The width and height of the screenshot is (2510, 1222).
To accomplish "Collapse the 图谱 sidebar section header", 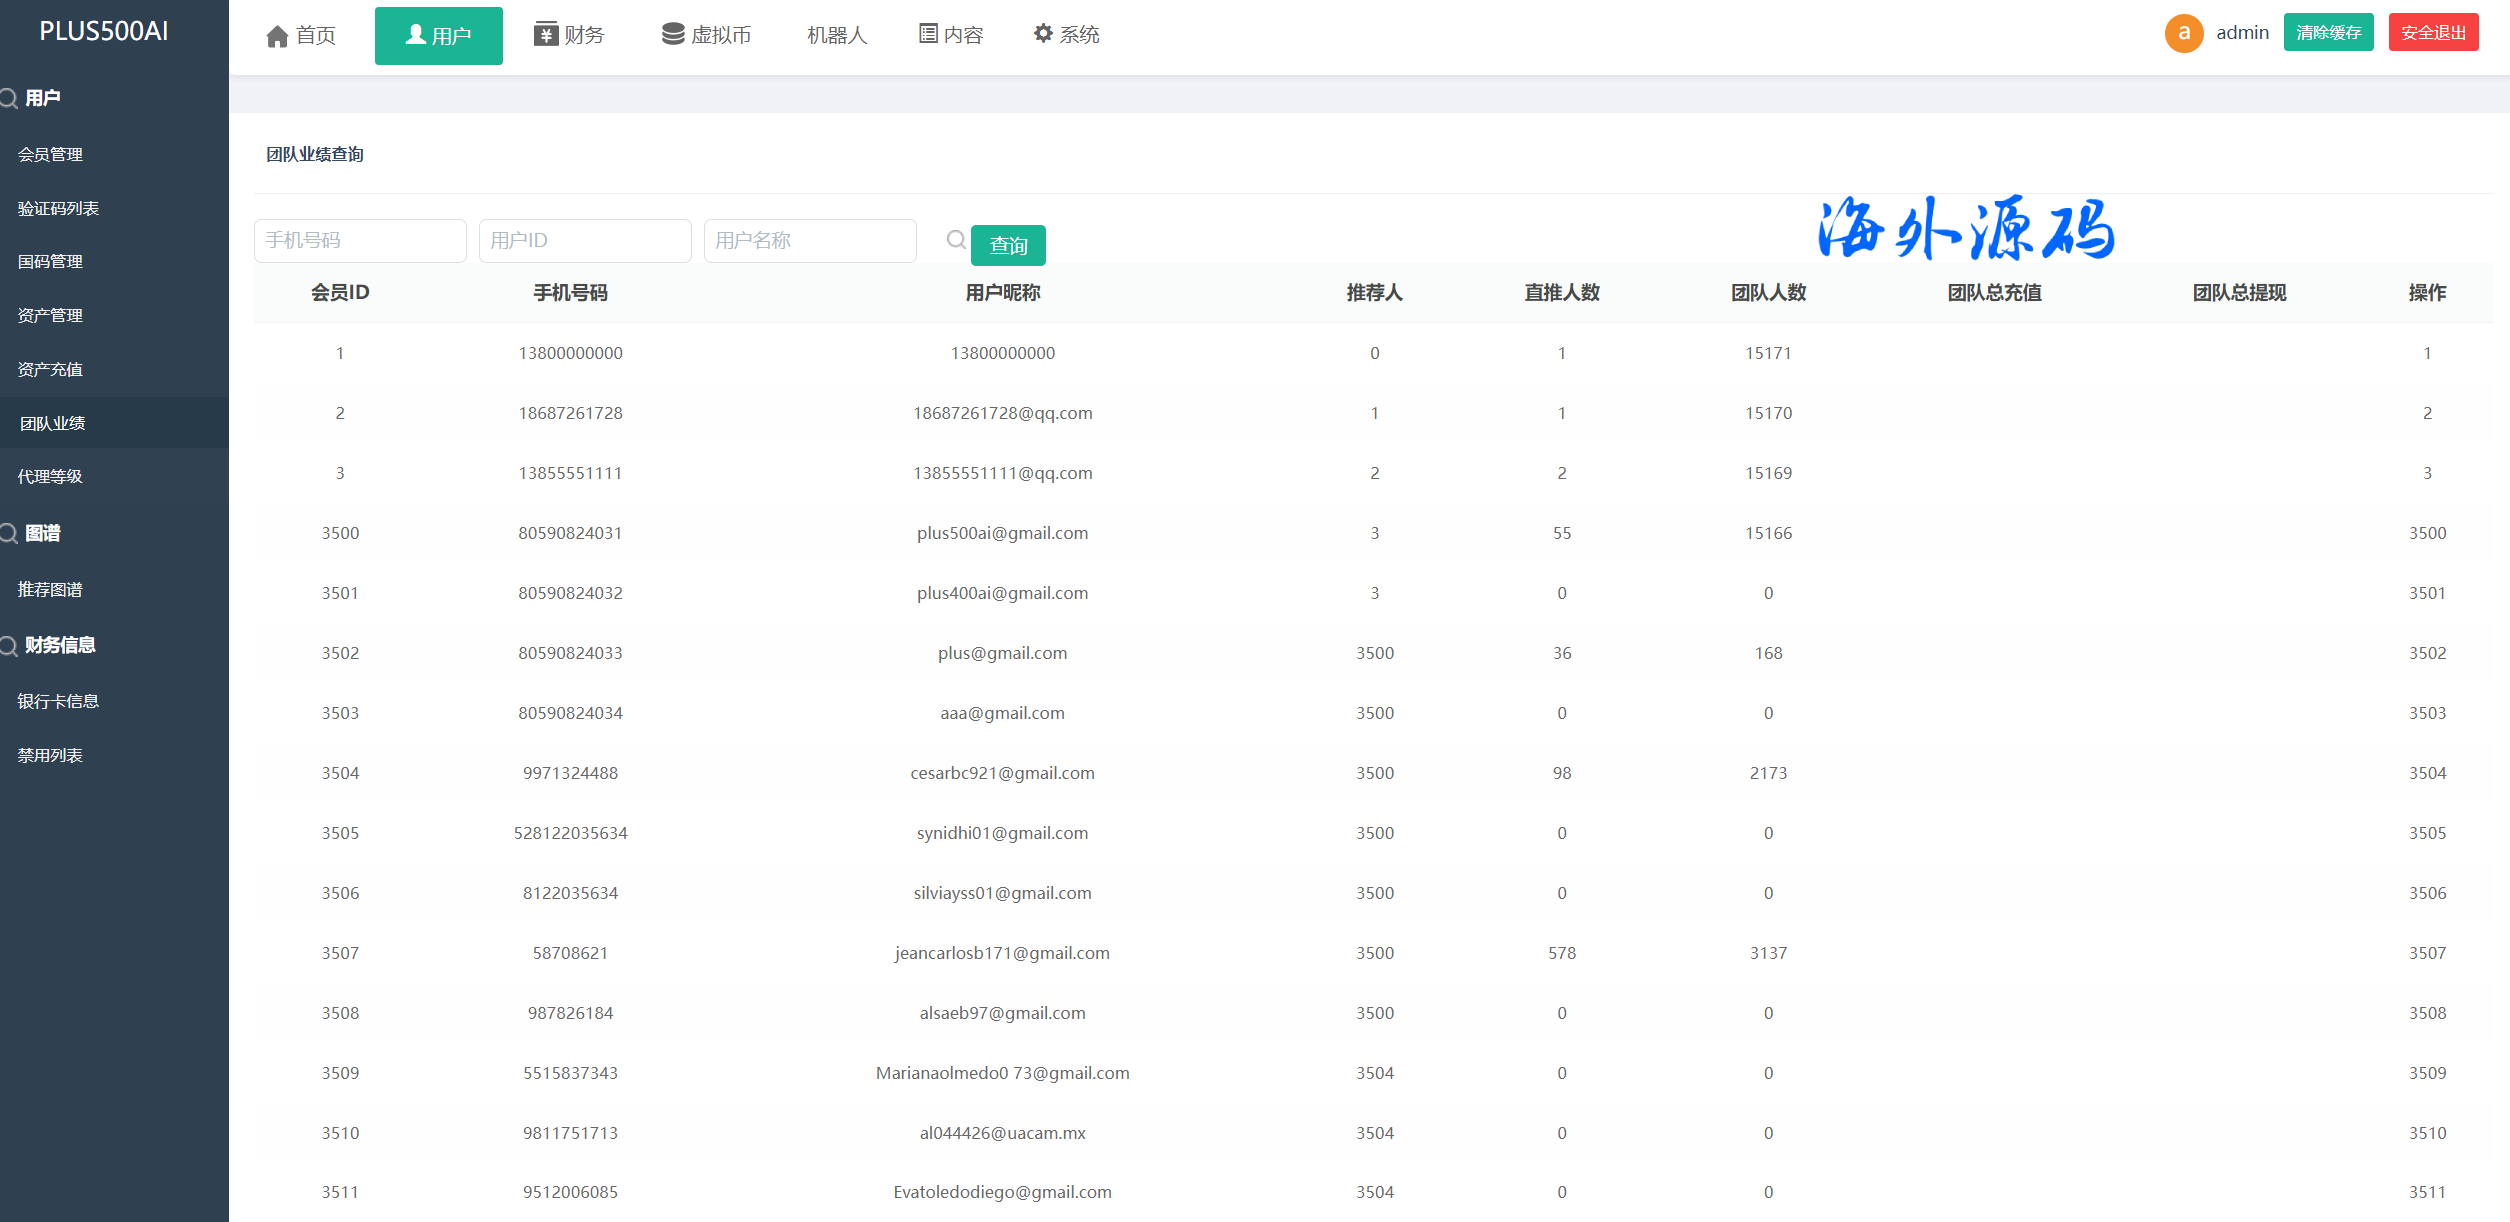I will click(43, 533).
